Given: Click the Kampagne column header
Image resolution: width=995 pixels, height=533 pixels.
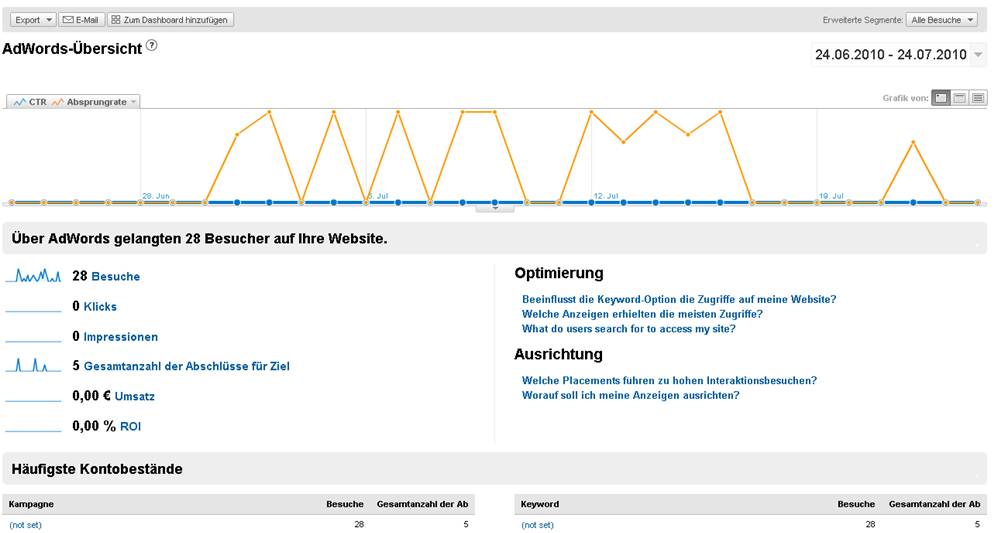Looking at the screenshot, I should 31,504.
